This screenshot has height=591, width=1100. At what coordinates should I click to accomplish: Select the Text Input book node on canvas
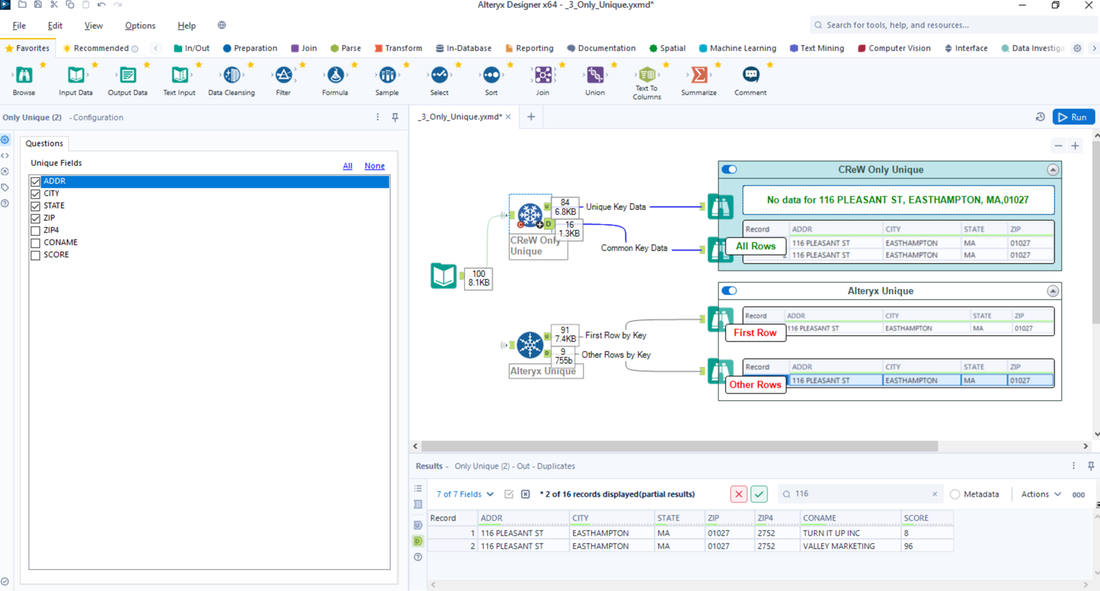pyautogui.click(x=443, y=276)
